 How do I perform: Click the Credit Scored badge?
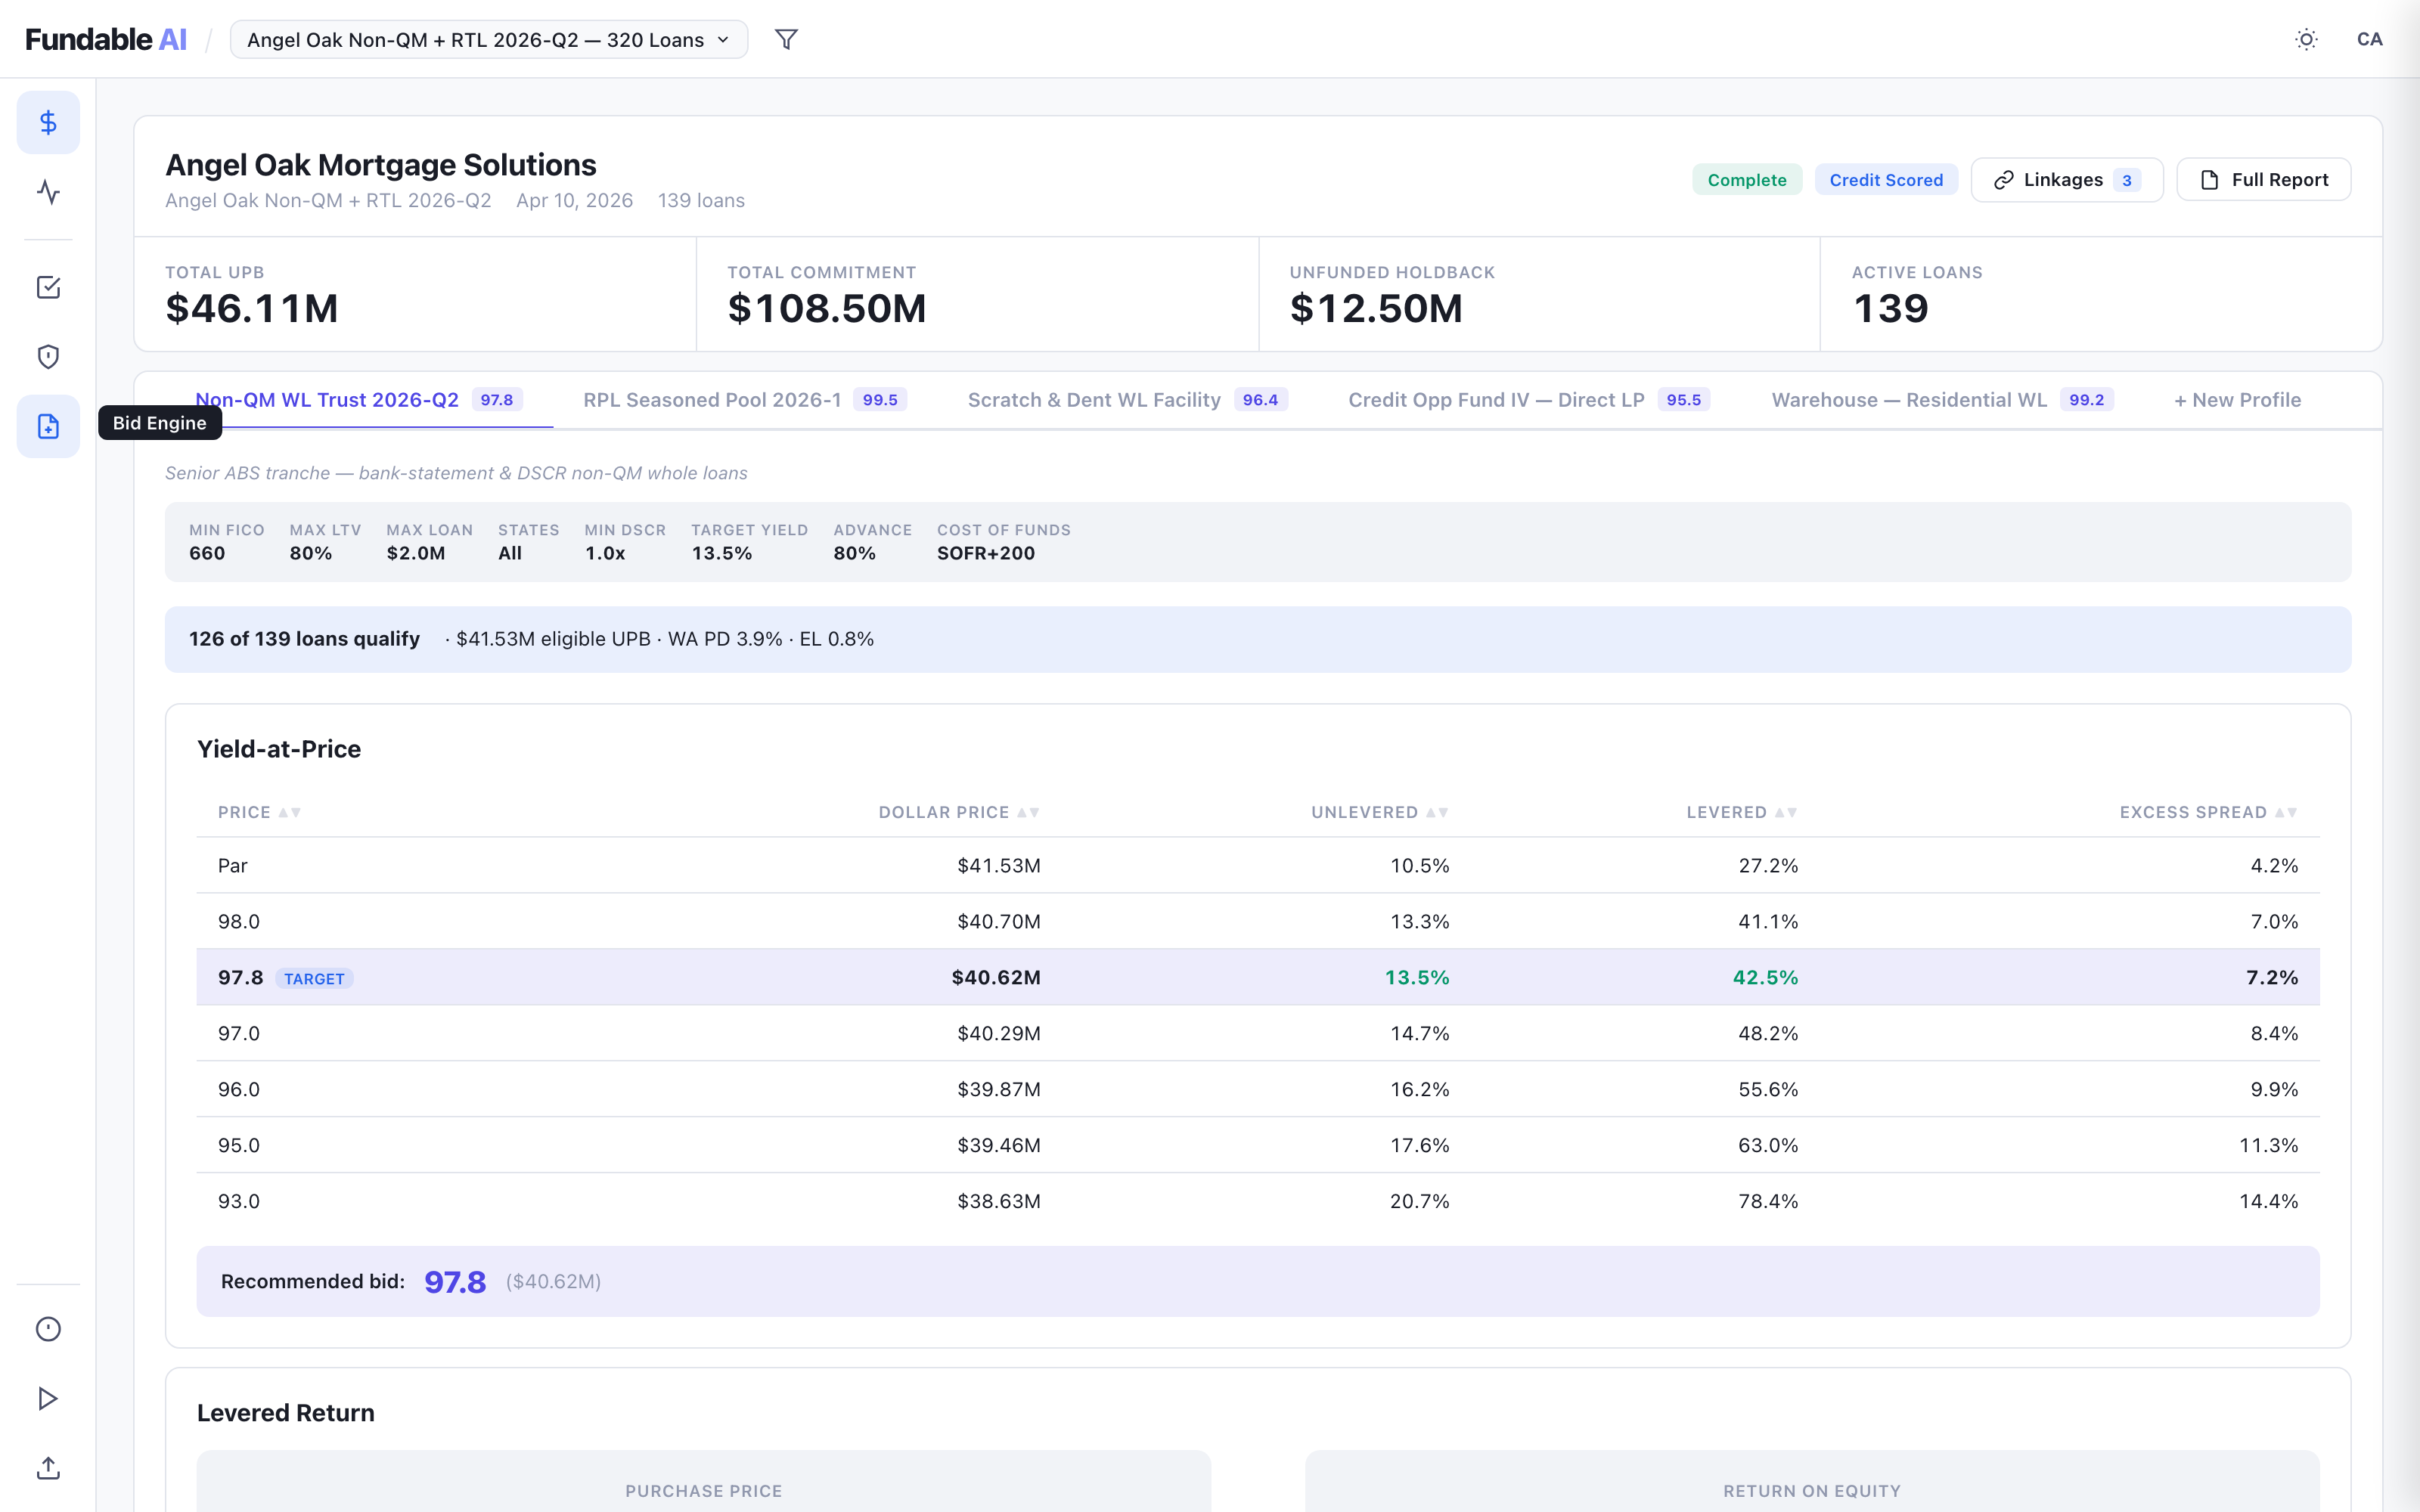click(x=1886, y=180)
